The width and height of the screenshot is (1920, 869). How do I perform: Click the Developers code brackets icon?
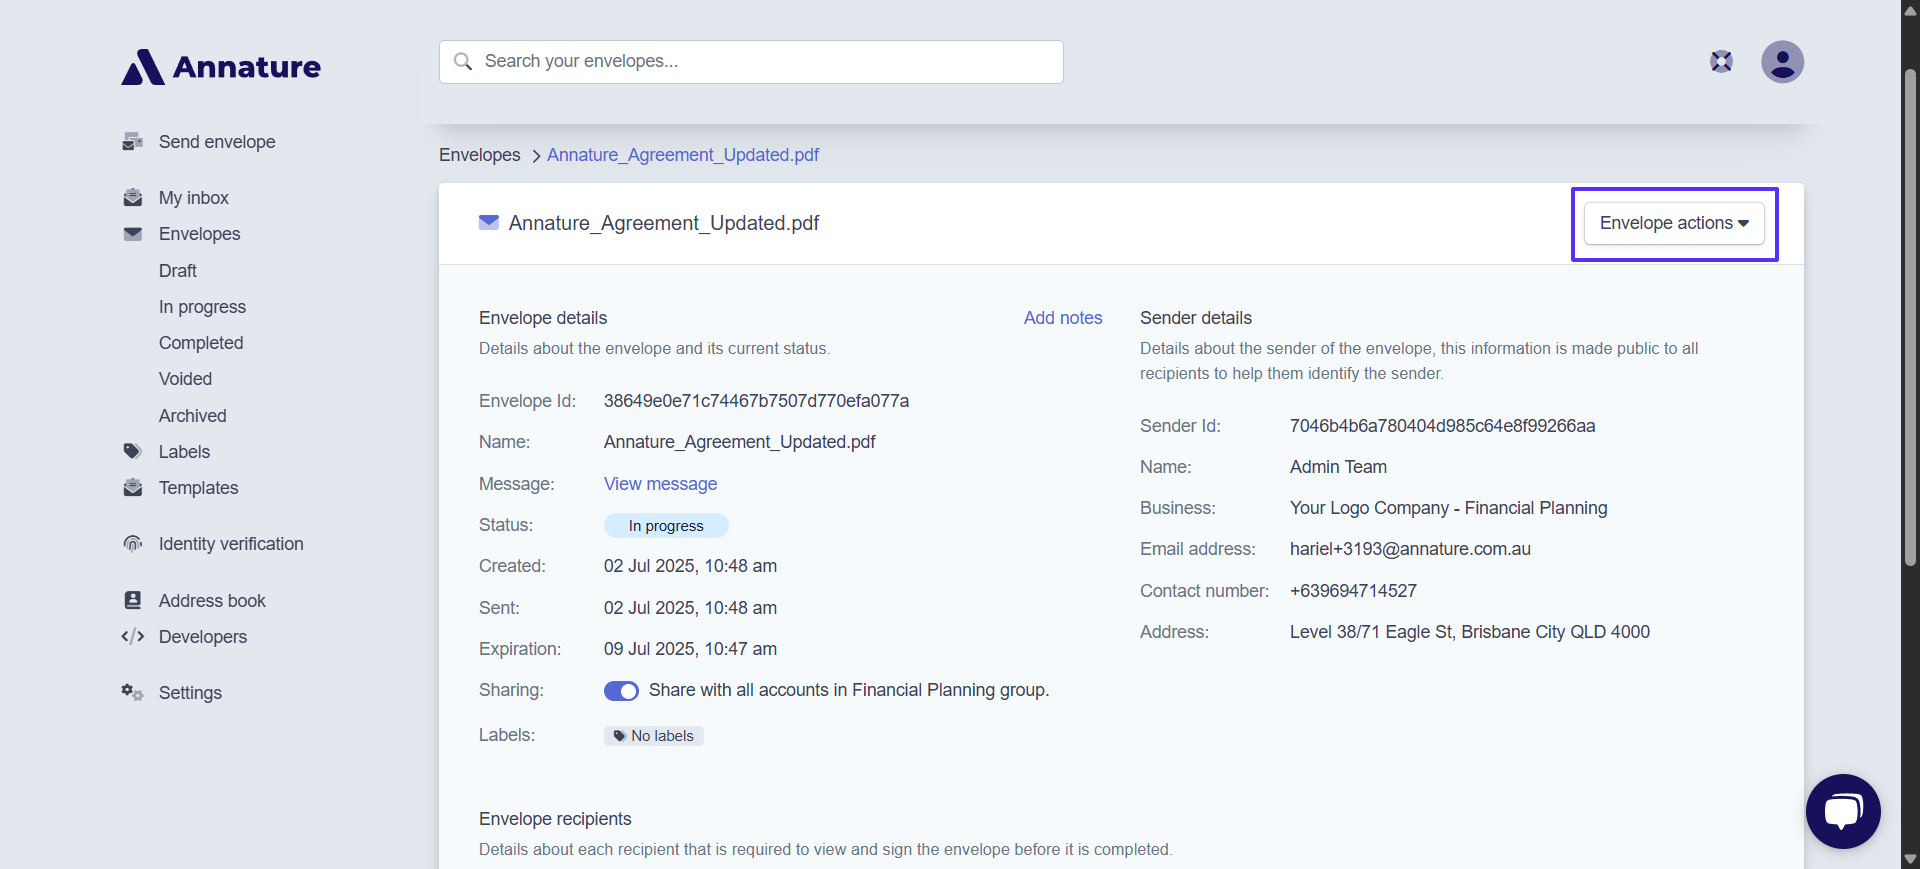pyautogui.click(x=132, y=637)
